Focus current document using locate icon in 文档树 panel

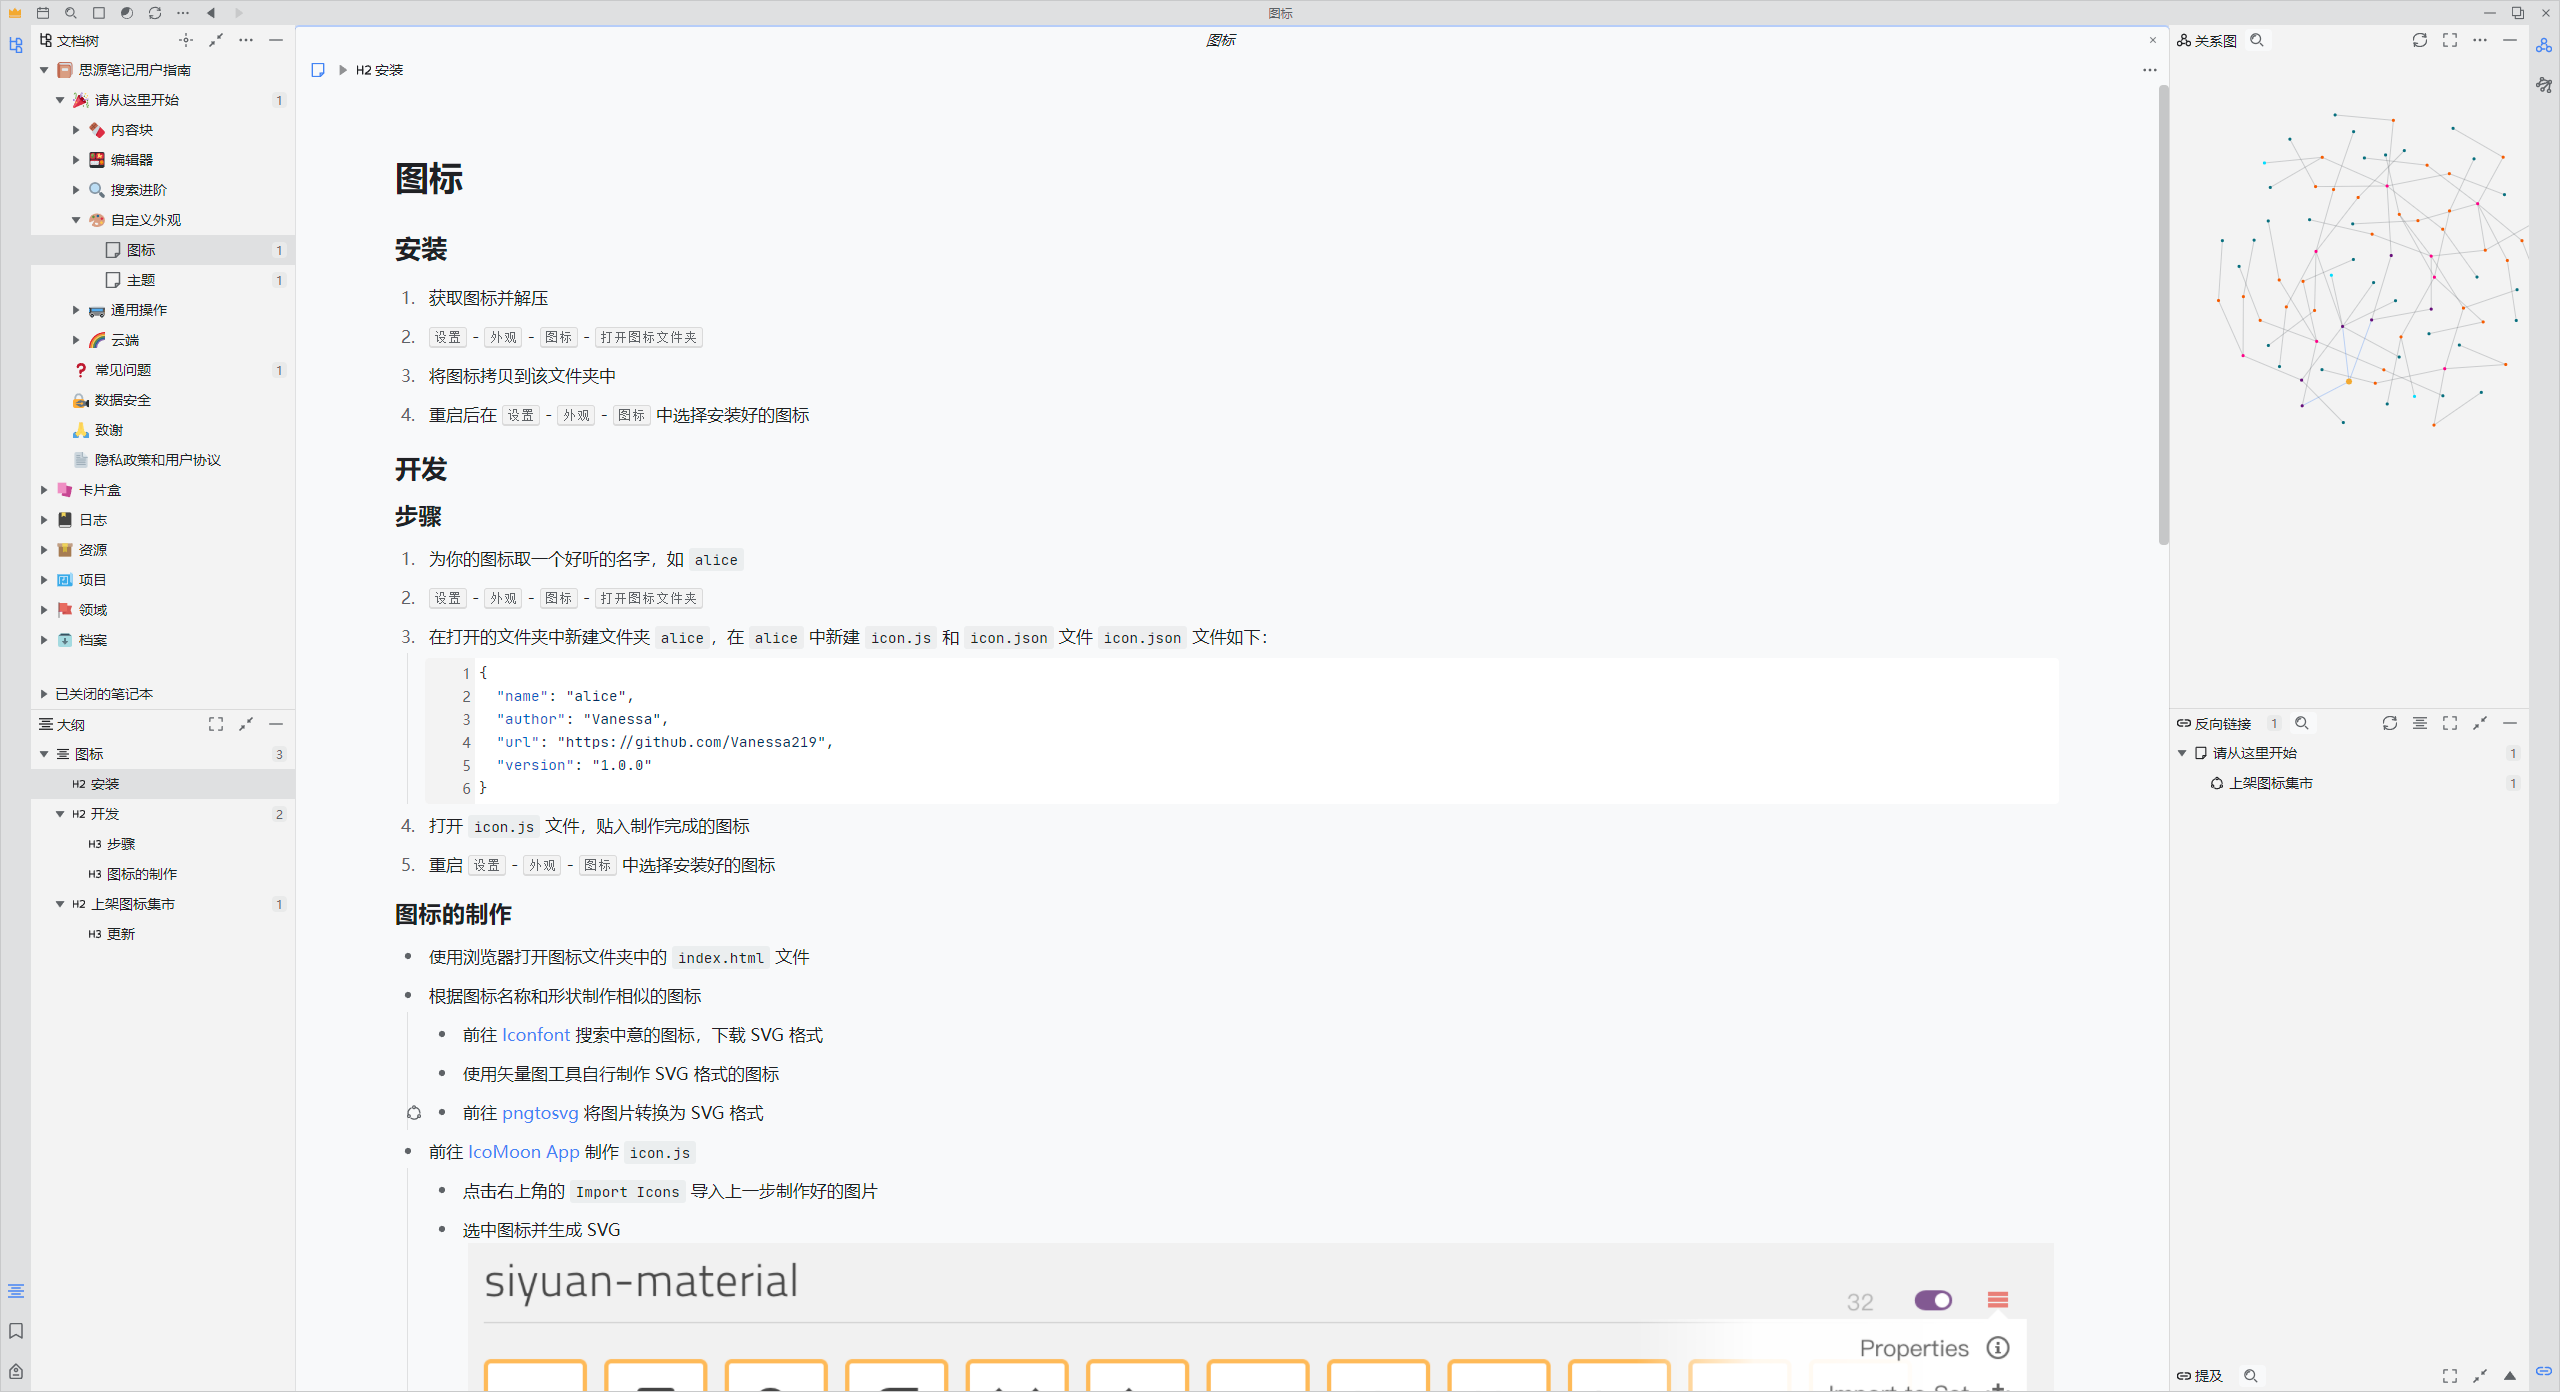click(x=186, y=40)
